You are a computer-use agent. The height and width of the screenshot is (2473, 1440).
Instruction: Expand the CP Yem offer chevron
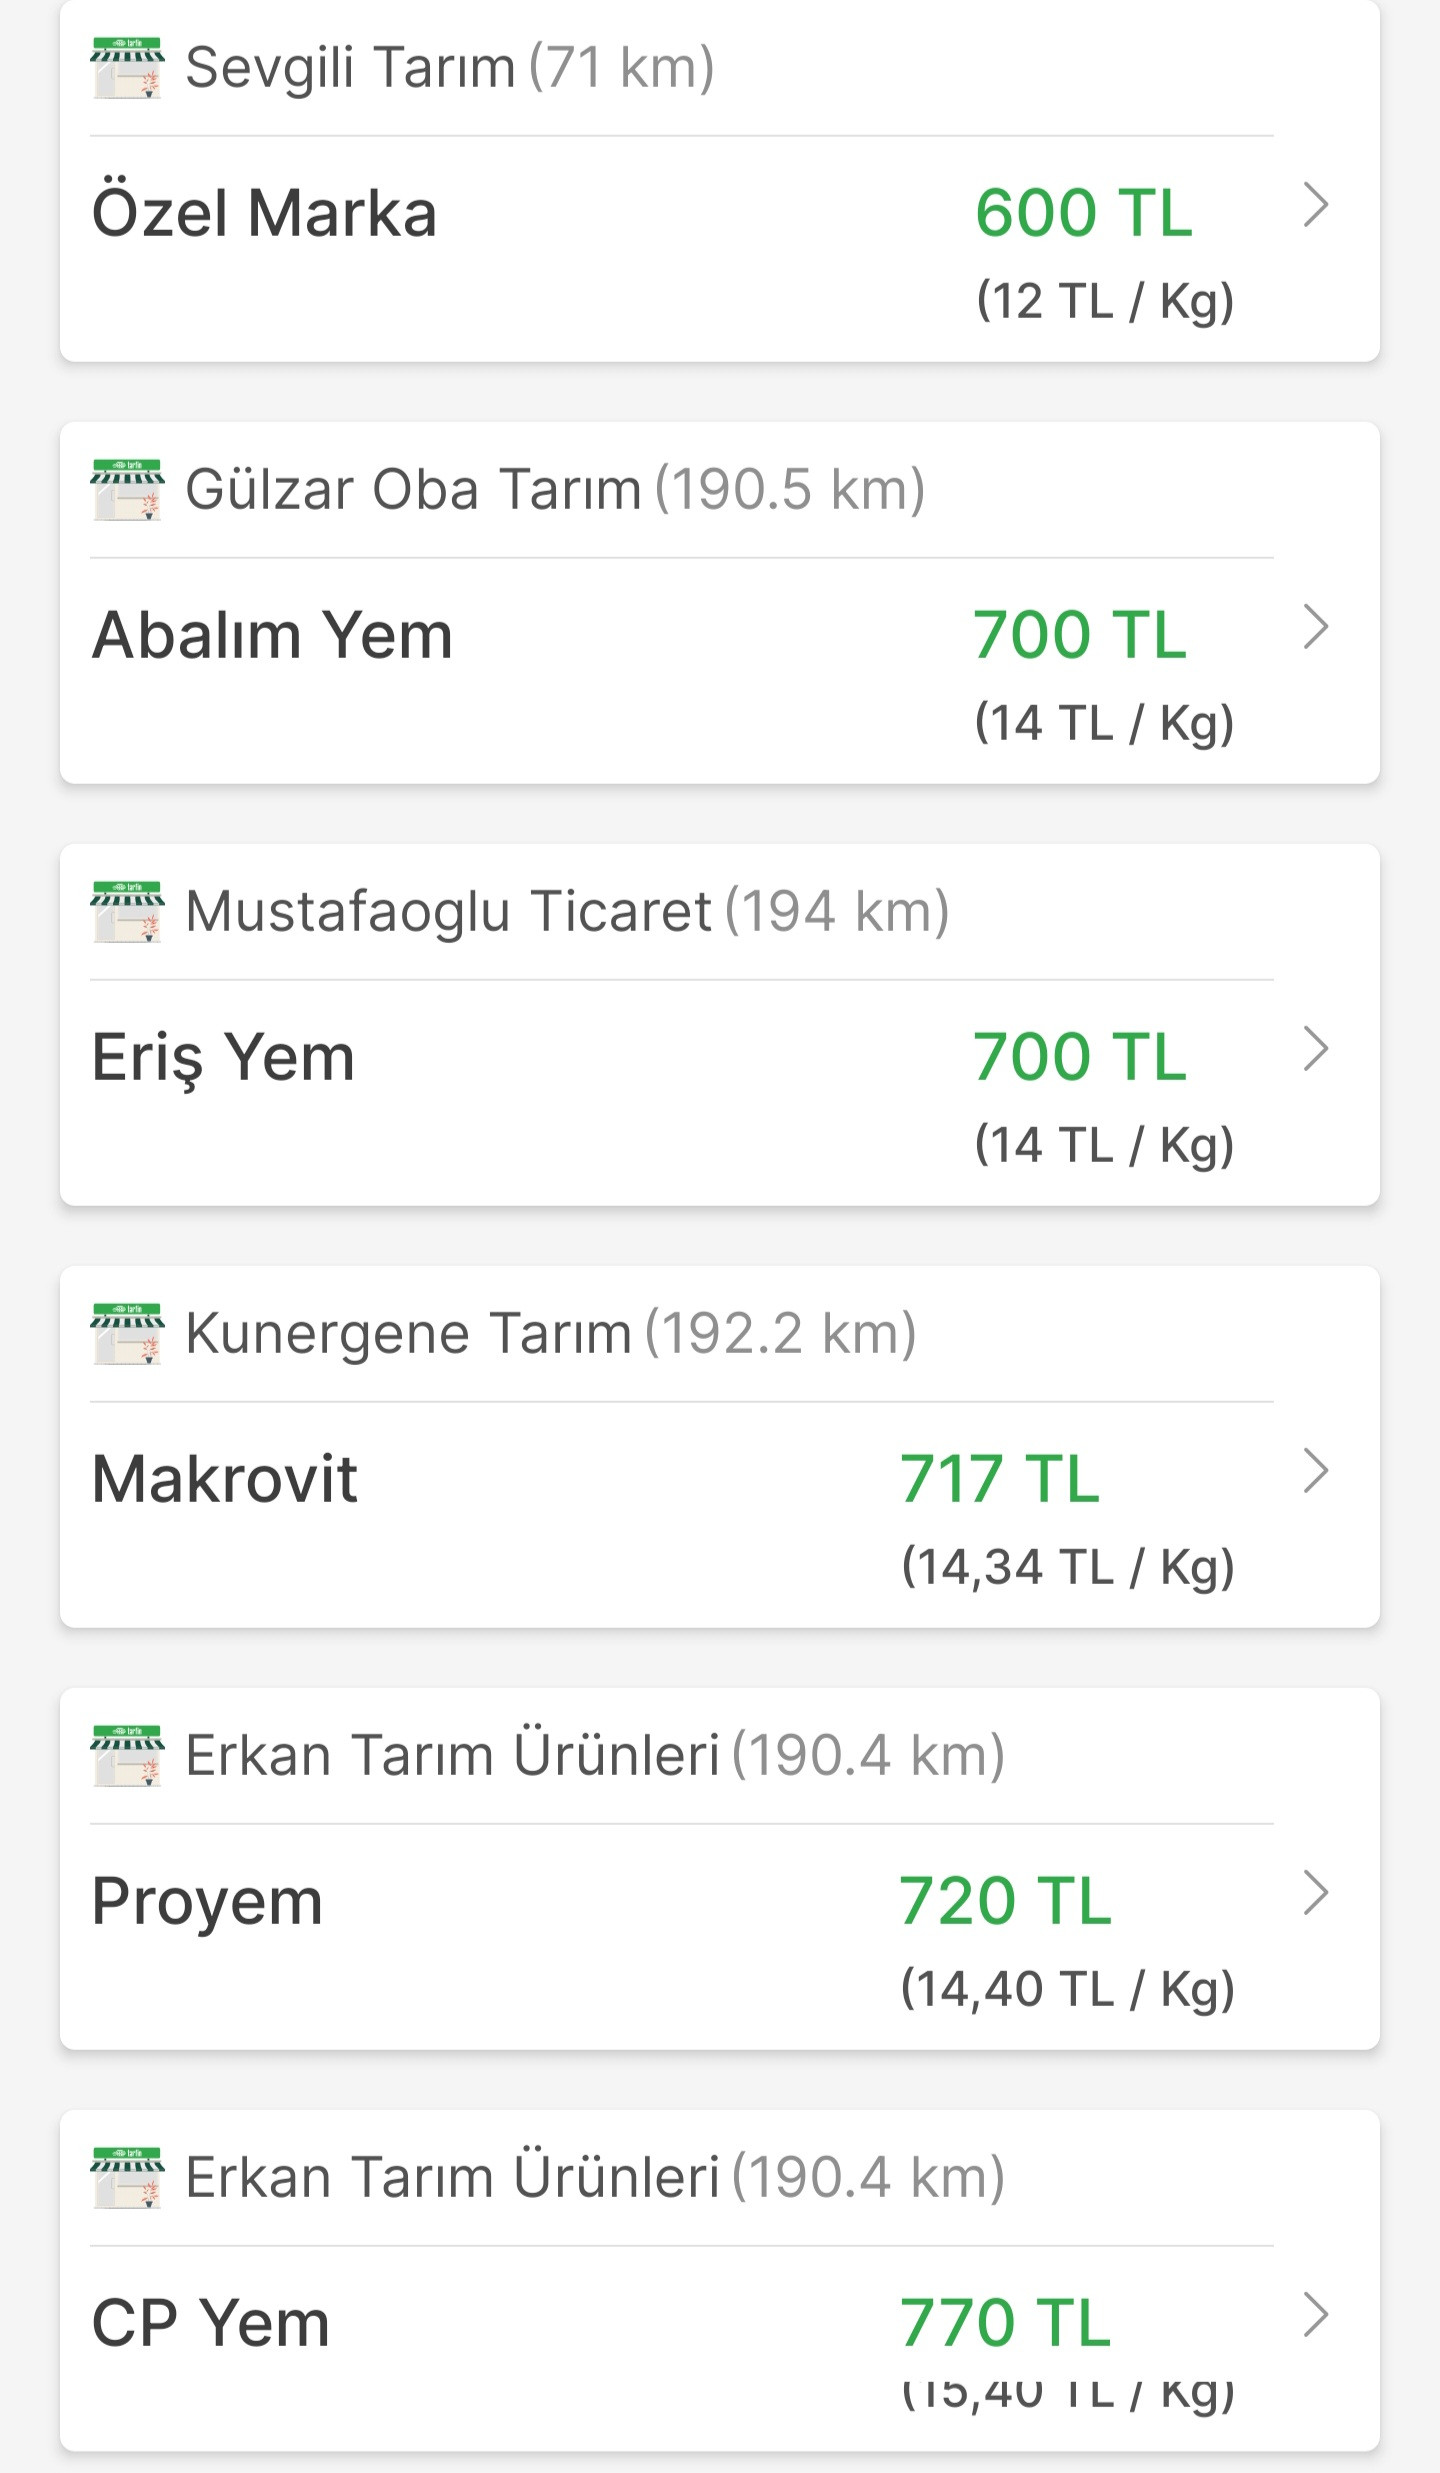[1316, 2316]
